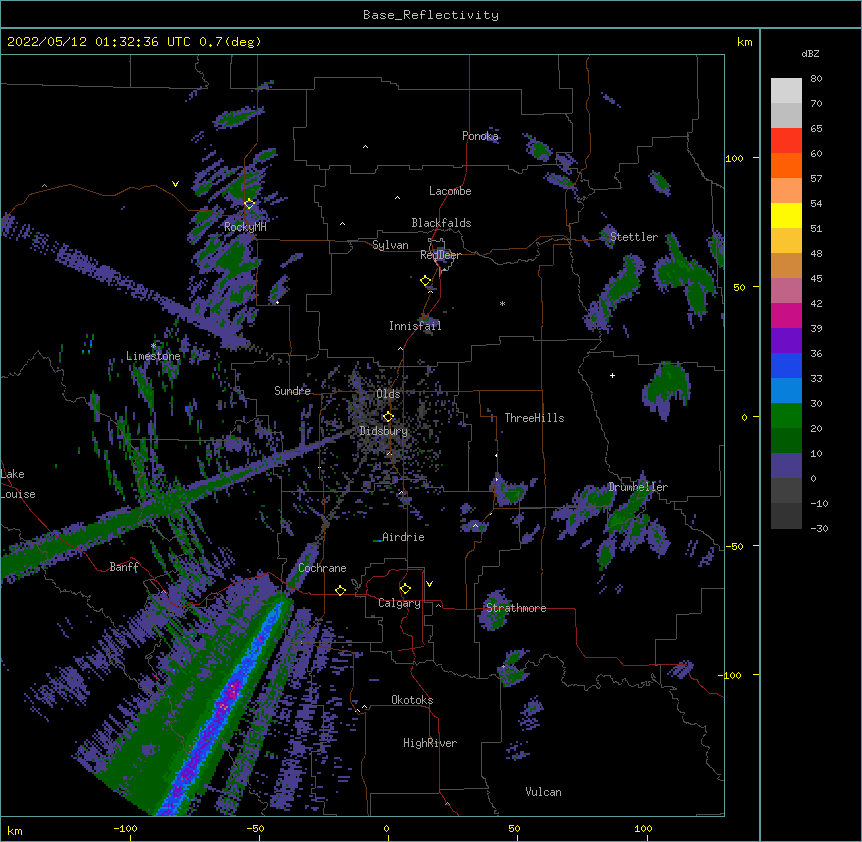Click the 0 tick on right axis
The width and height of the screenshot is (862, 842).
pos(744,417)
